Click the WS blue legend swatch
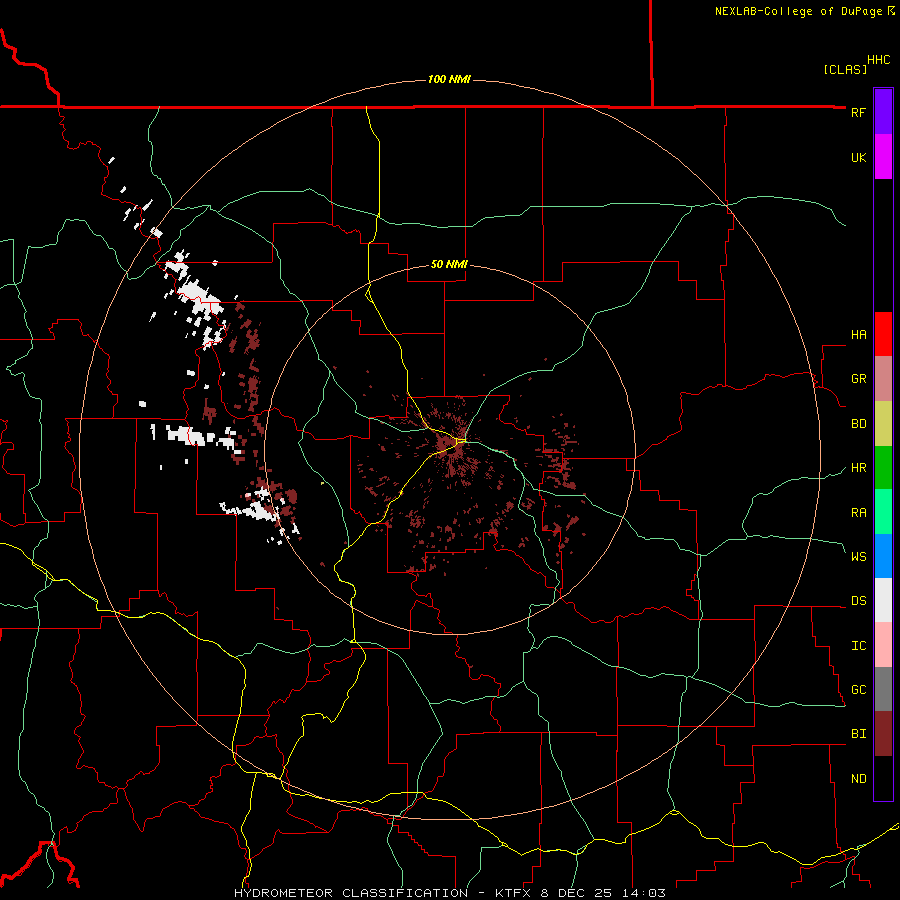 click(883, 556)
